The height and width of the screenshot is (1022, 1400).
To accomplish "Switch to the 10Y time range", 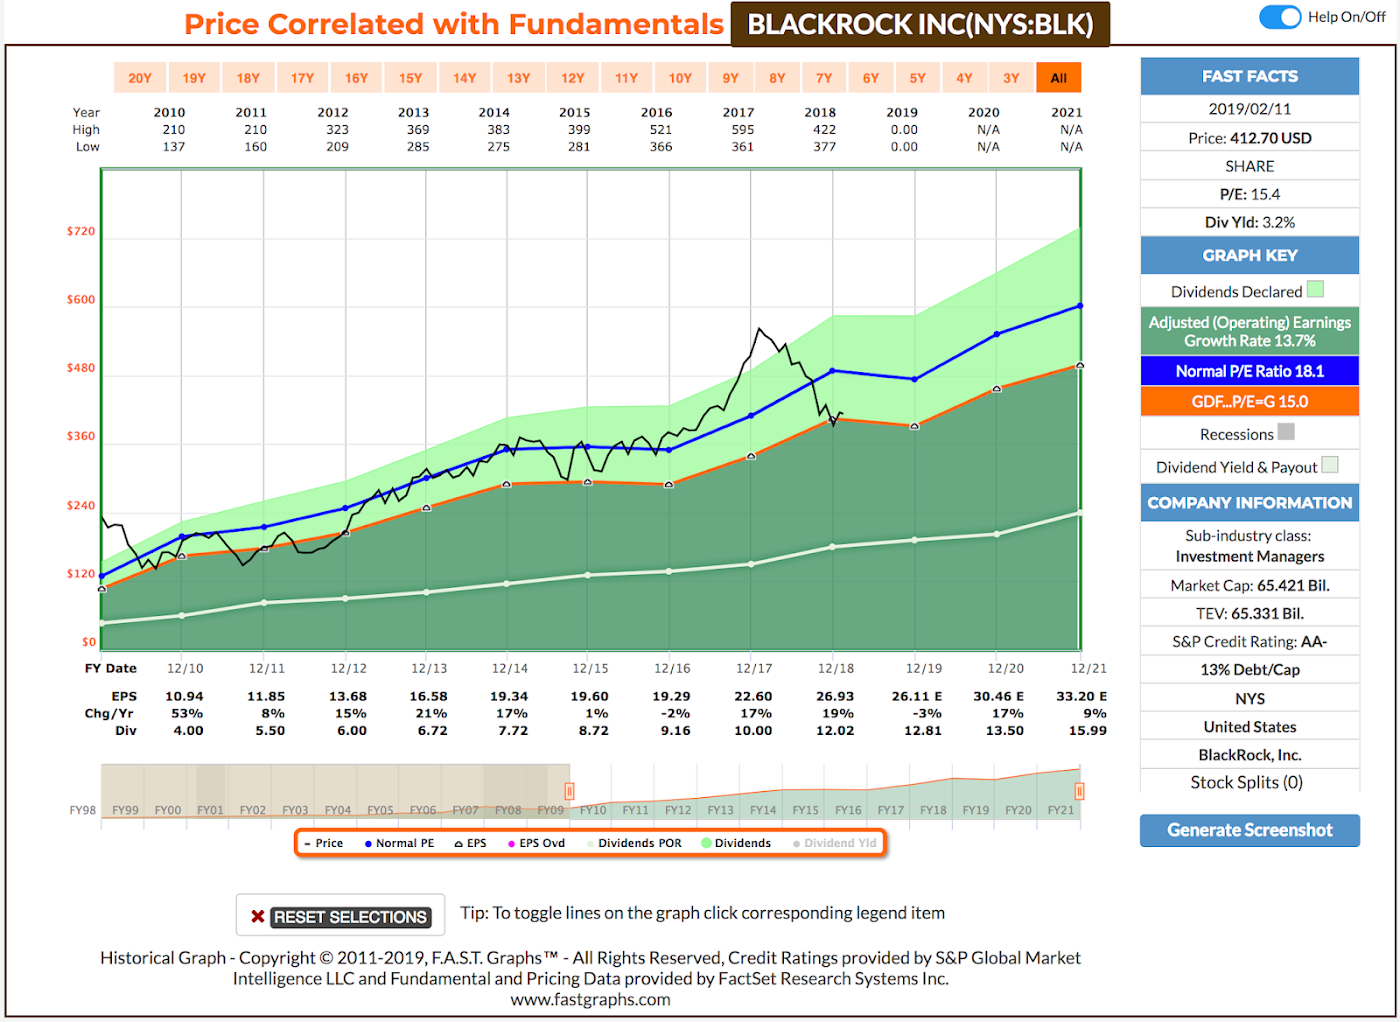I will coord(680,78).
